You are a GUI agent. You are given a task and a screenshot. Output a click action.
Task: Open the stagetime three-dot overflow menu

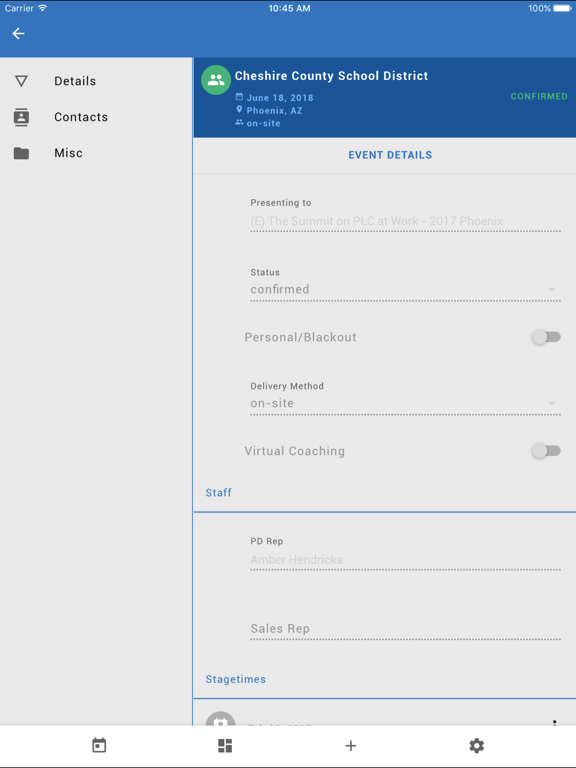click(554, 722)
